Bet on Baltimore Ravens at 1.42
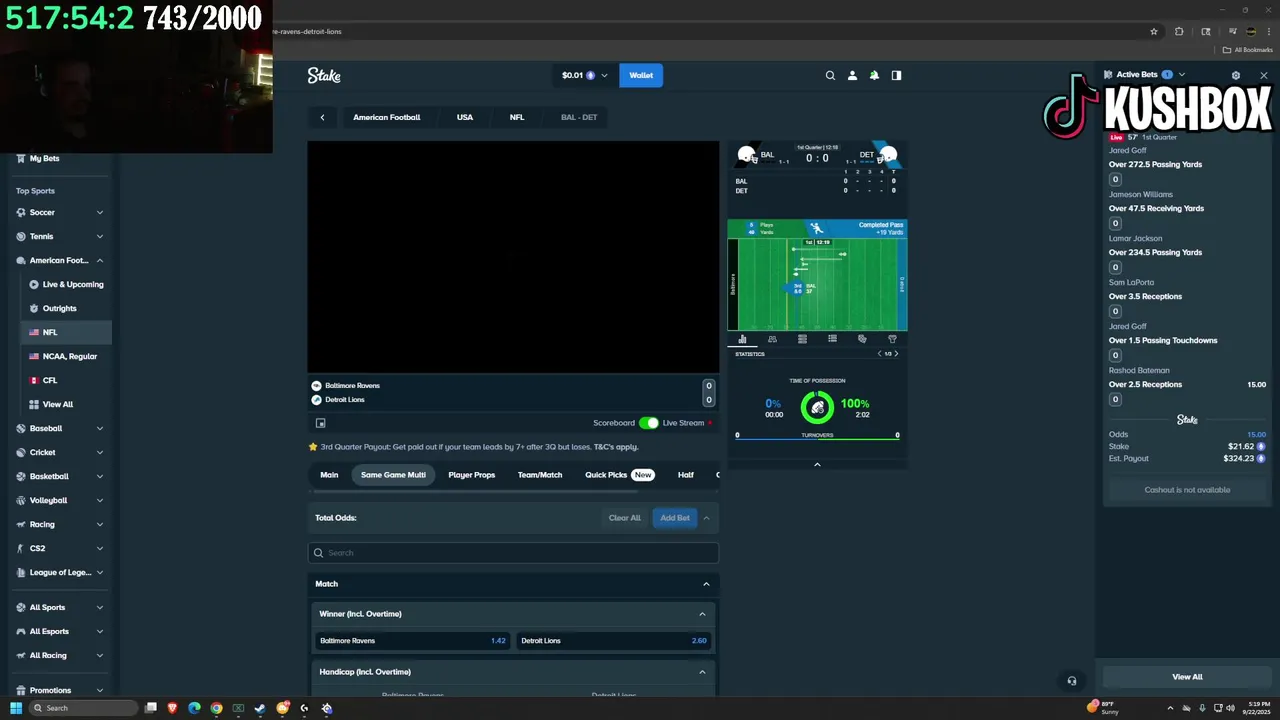Screen dimensions: 1280x720 (x=412, y=641)
